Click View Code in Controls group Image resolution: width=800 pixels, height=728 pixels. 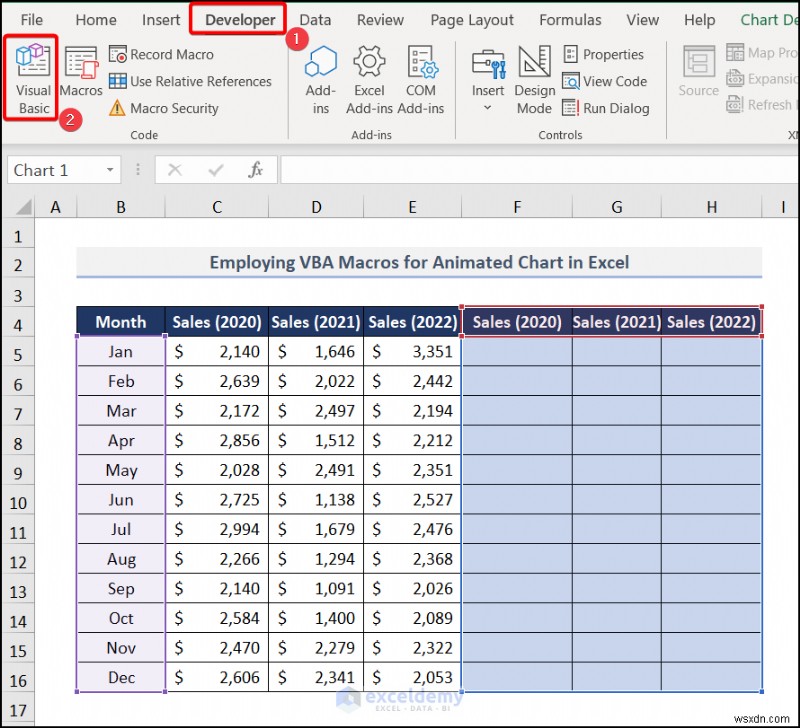(x=605, y=81)
